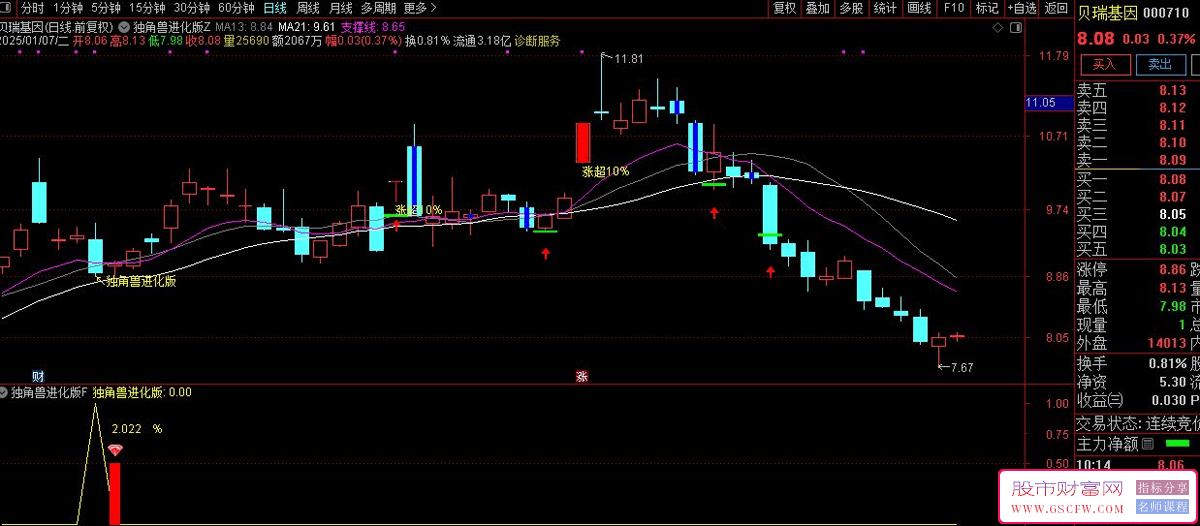Screen dimensions: 1200x526
Task: Click the 净资 value 5.30
Action: coord(1172,382)
